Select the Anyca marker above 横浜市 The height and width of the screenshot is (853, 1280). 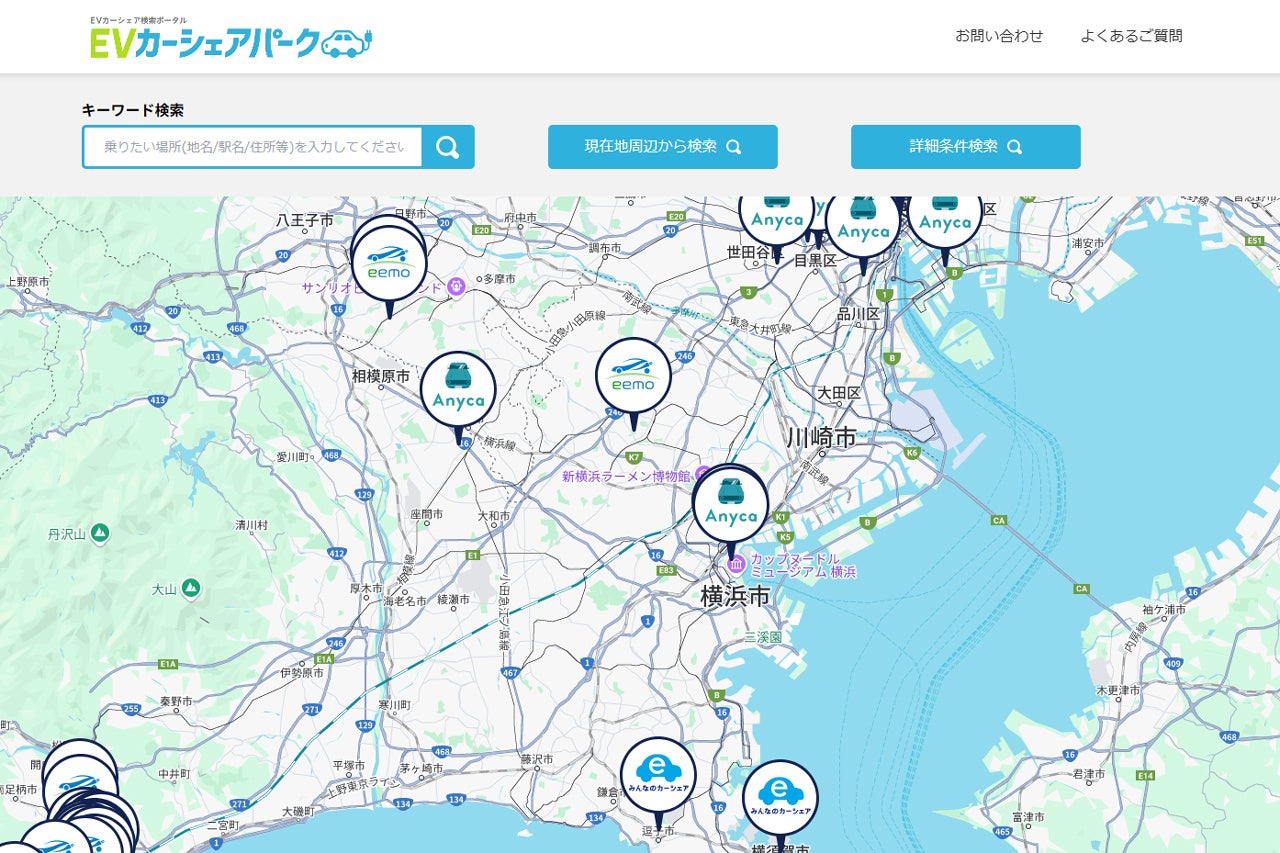(731, 506)
